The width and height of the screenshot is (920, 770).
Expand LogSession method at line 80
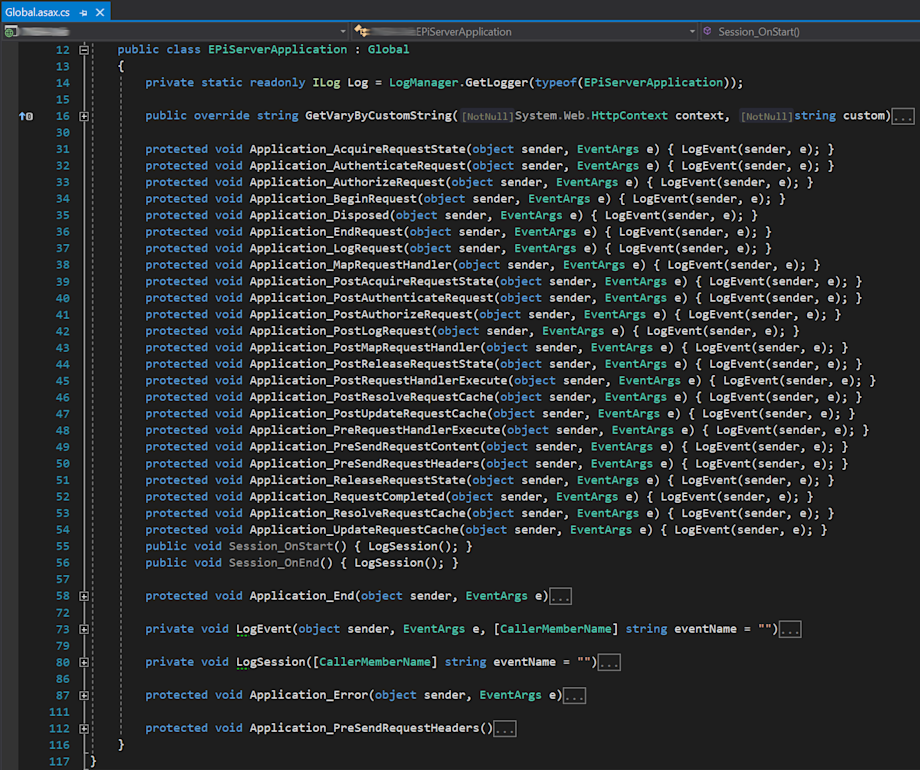tap(84, 663)
